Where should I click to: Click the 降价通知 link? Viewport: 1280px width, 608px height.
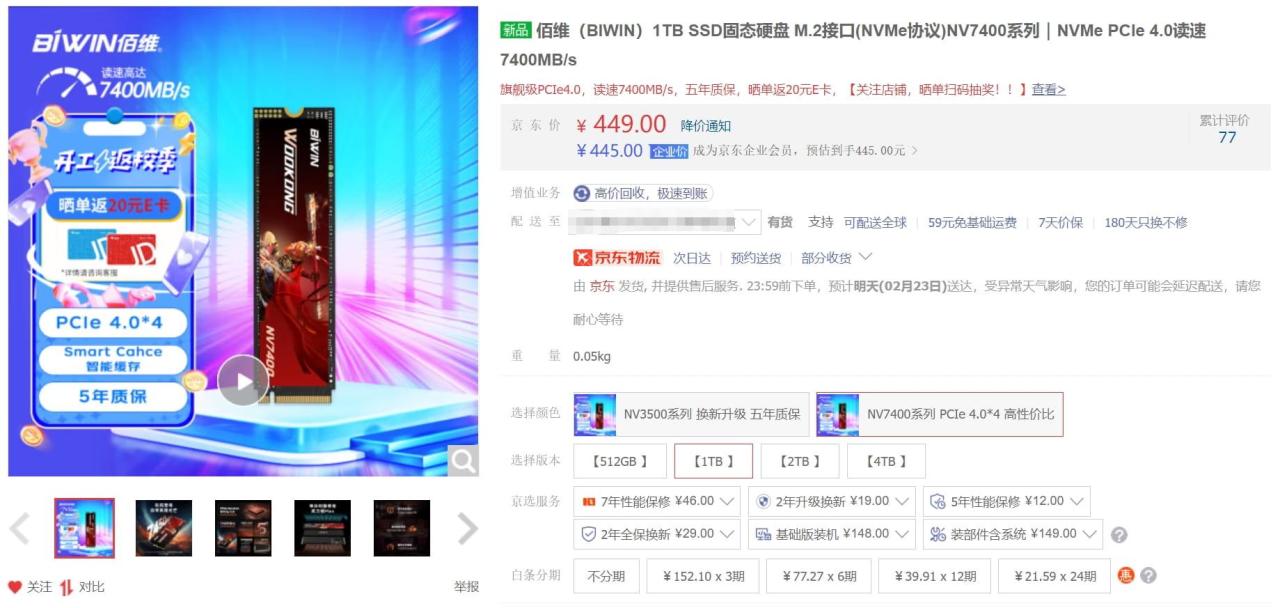(x=706, y=126)
